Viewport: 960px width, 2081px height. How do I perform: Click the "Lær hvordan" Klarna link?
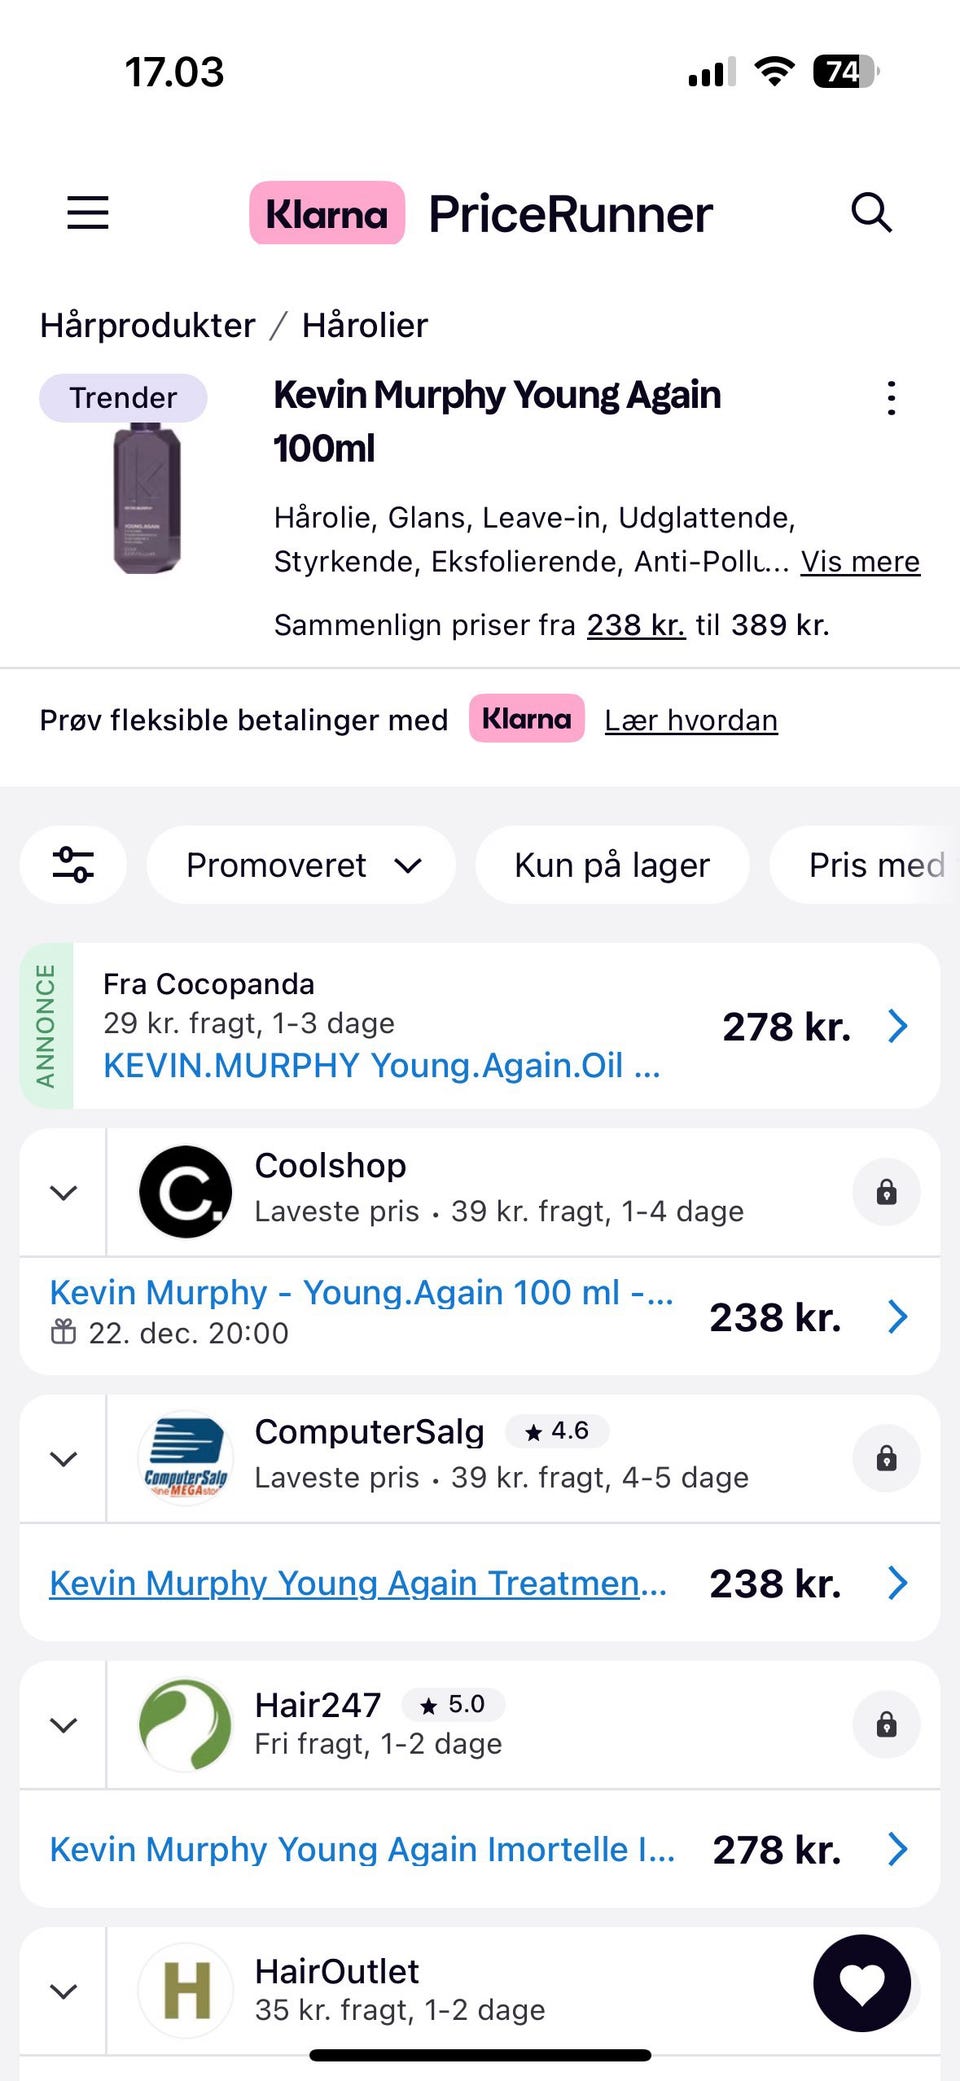pyautogui.click(x=691, y=720)
